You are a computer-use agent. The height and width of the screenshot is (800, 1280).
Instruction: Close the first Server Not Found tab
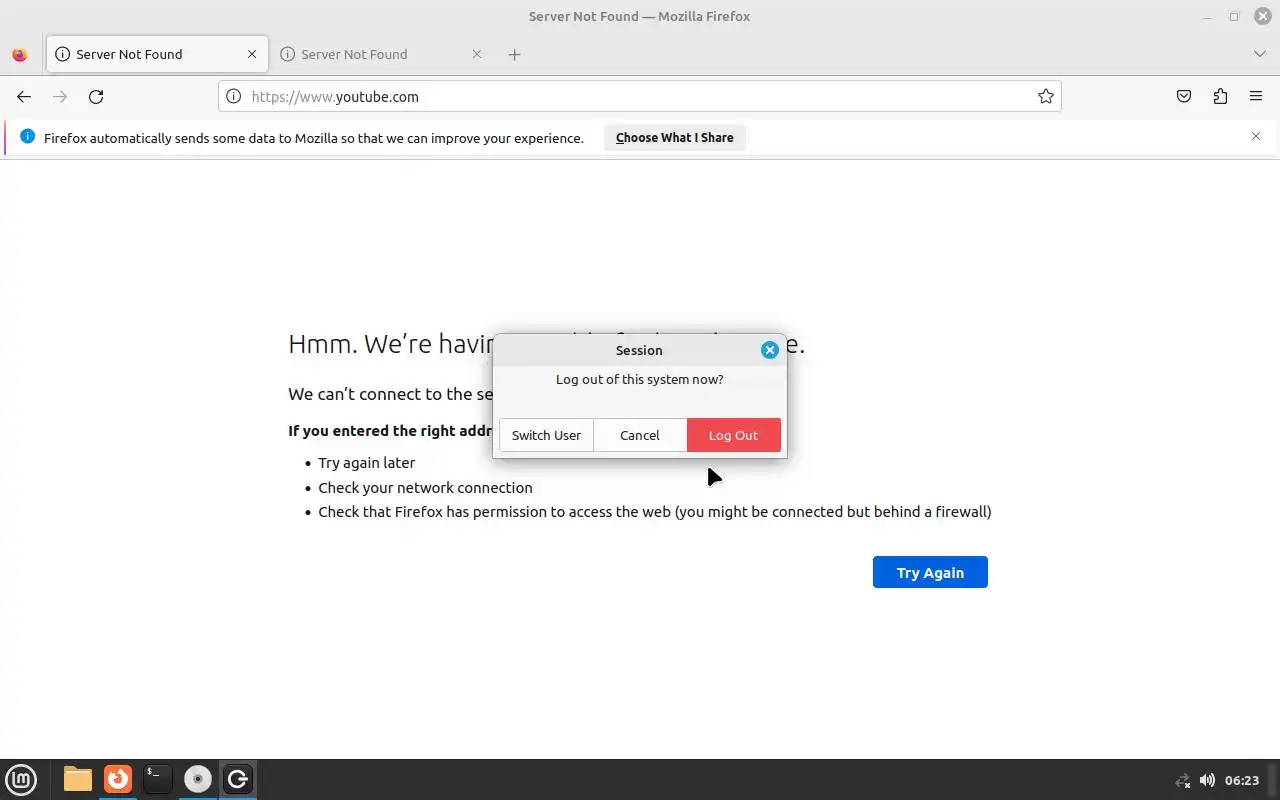click(252, 54)
